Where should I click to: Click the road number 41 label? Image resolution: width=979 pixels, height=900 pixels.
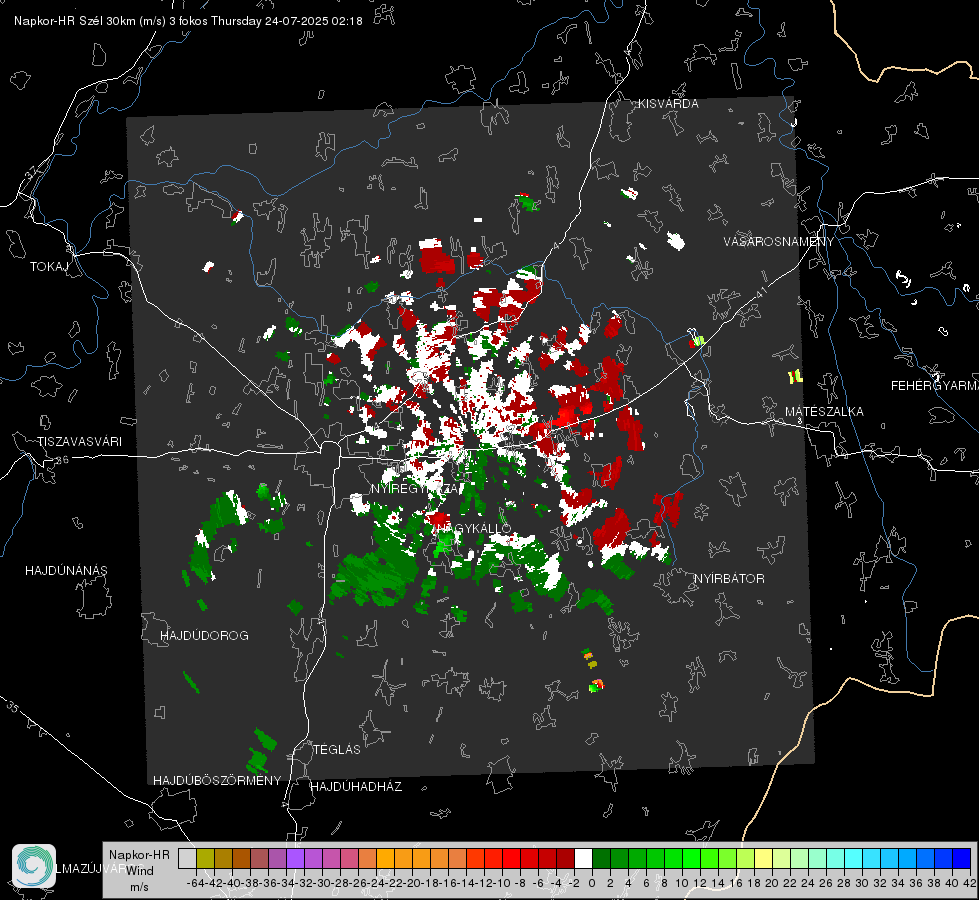point(761,292)
